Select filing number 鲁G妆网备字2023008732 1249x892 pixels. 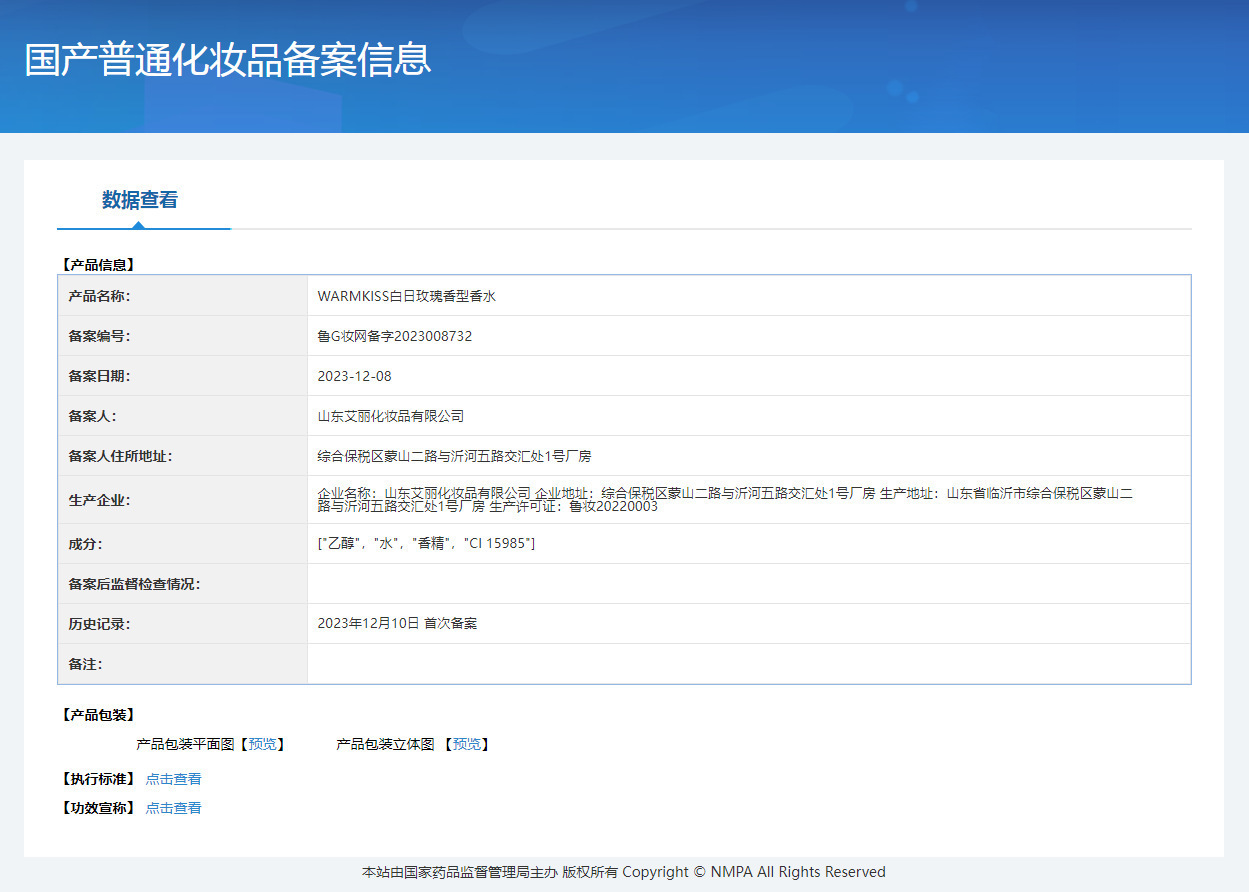(x=395, y=336)
